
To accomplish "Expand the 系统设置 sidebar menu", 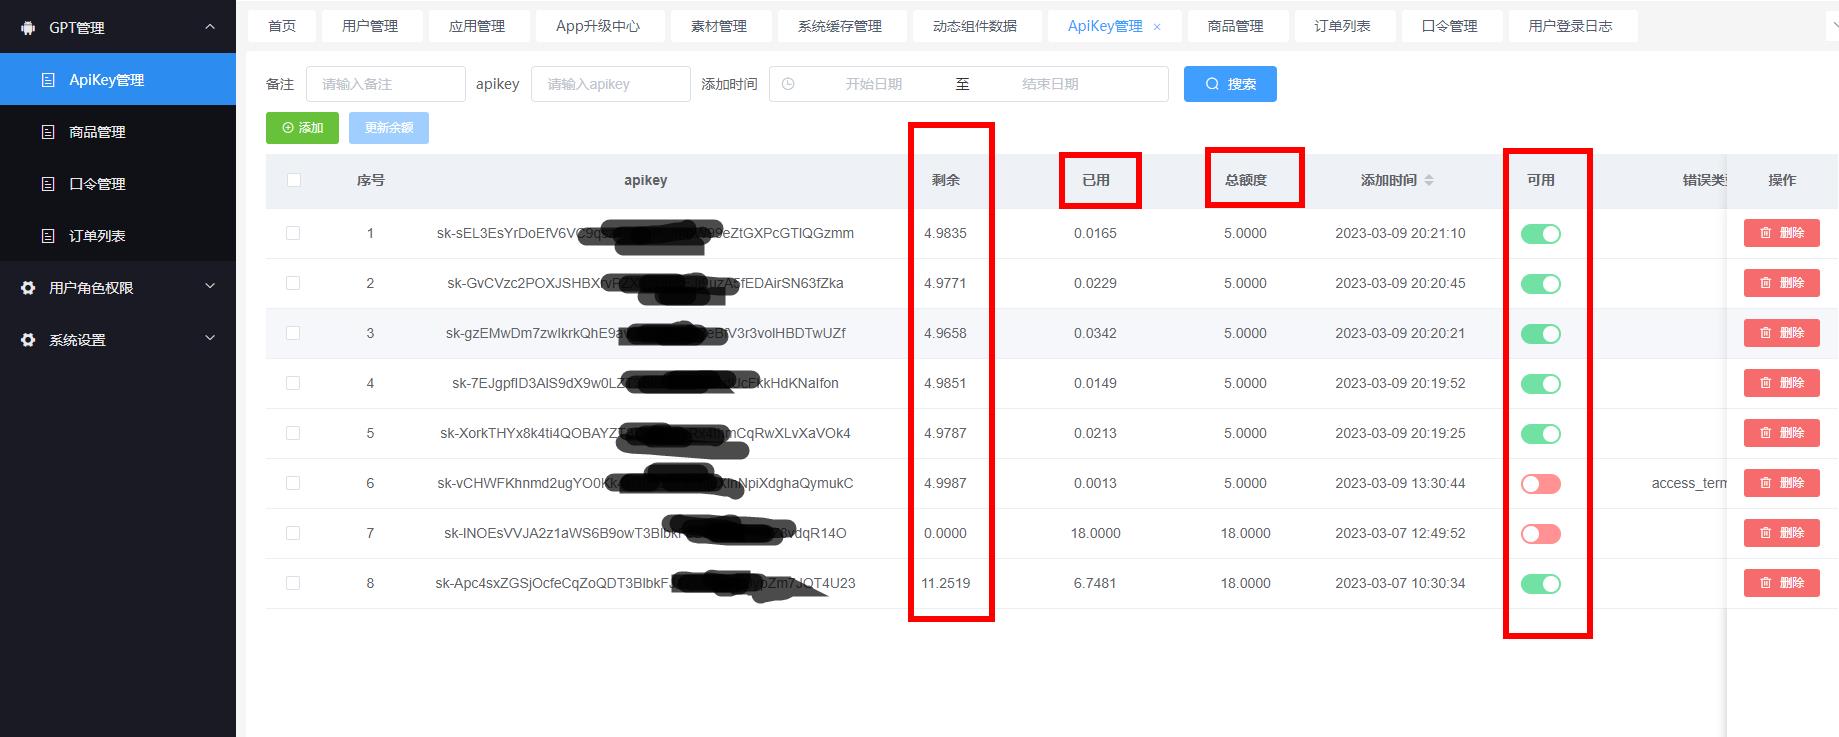I will coord(210,339).
